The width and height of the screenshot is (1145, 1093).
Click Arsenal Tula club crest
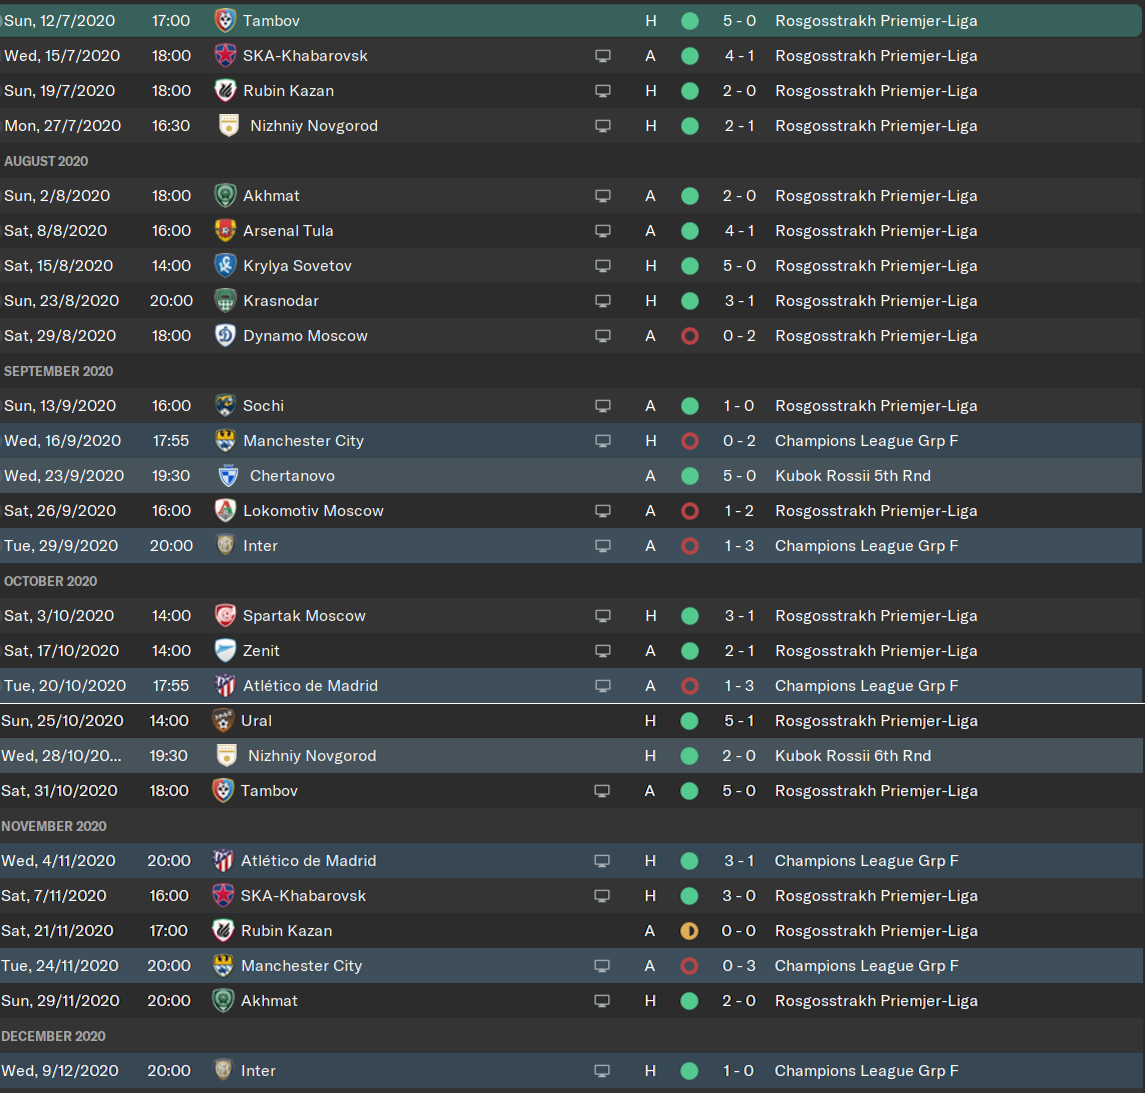click(225, 231)
